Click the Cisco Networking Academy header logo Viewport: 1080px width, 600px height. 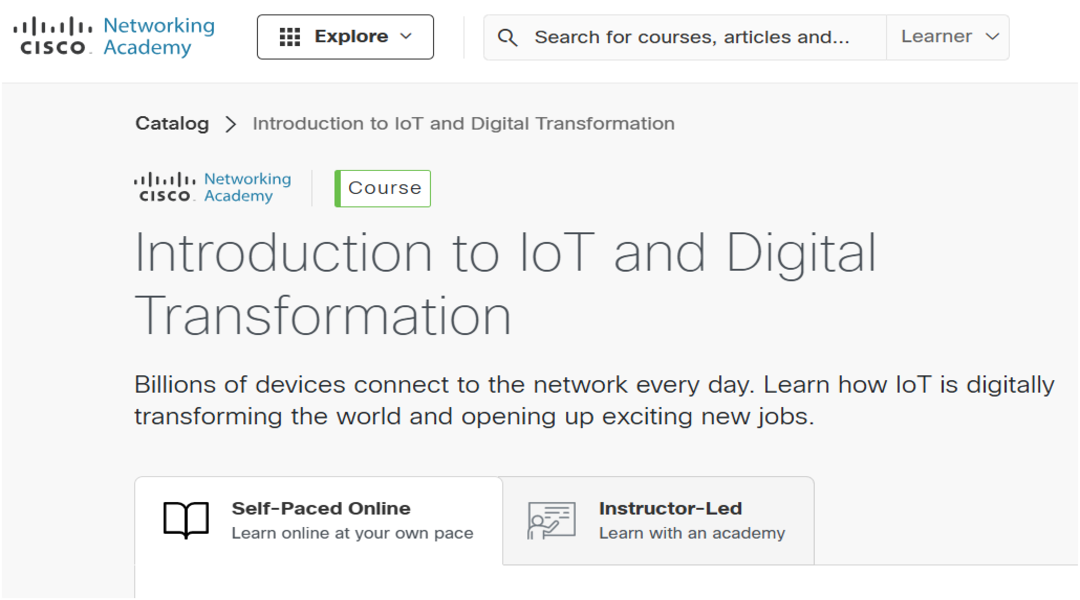(114, 37)
